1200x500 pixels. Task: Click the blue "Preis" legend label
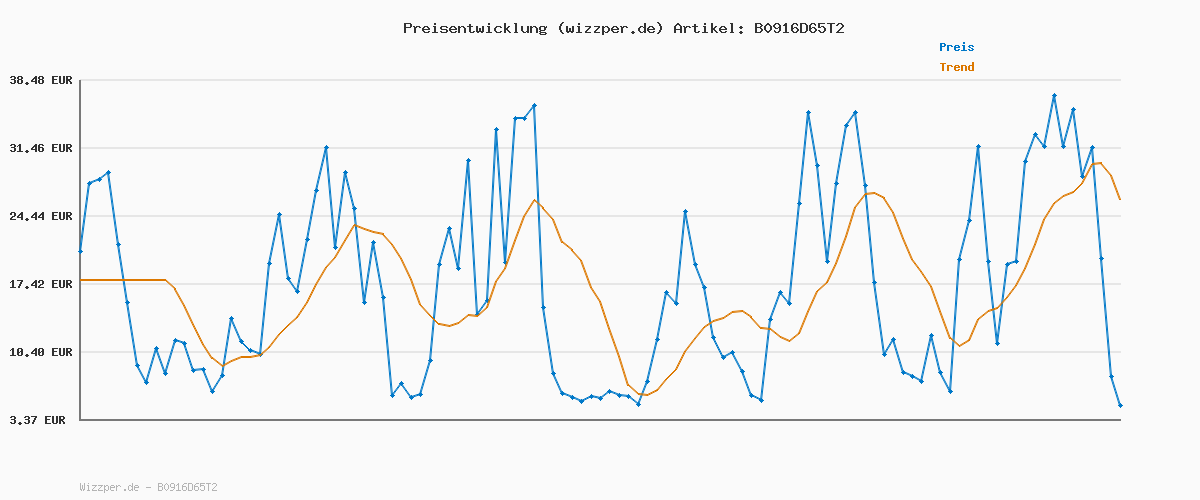[x=956, y=47]
